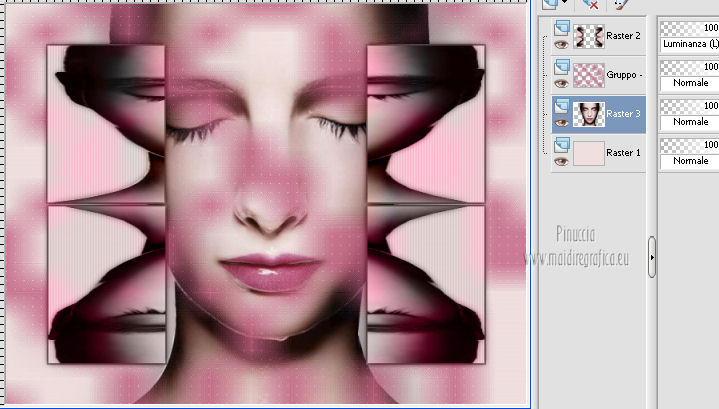Toggle visibility of the Gruppo layer
This screenshot has height=409, width=719.
point(561,83)
